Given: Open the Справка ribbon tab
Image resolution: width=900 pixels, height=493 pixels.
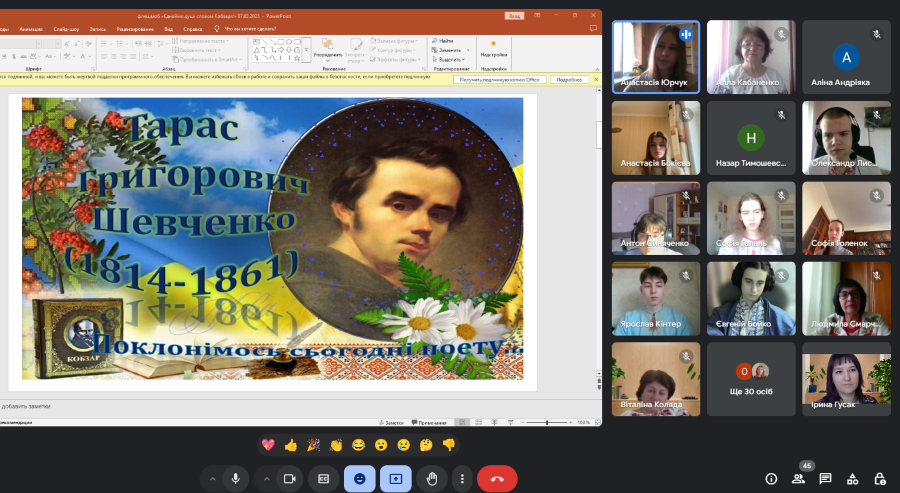Looking at the screenshot, I should pyautogui.click(x=193, y=29).
